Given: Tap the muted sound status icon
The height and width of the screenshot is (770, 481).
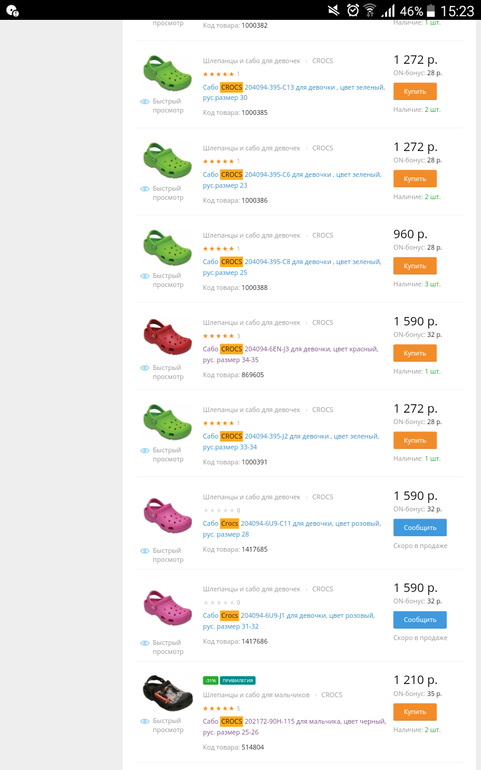Looking at the screenshot, I should [334, 10].
